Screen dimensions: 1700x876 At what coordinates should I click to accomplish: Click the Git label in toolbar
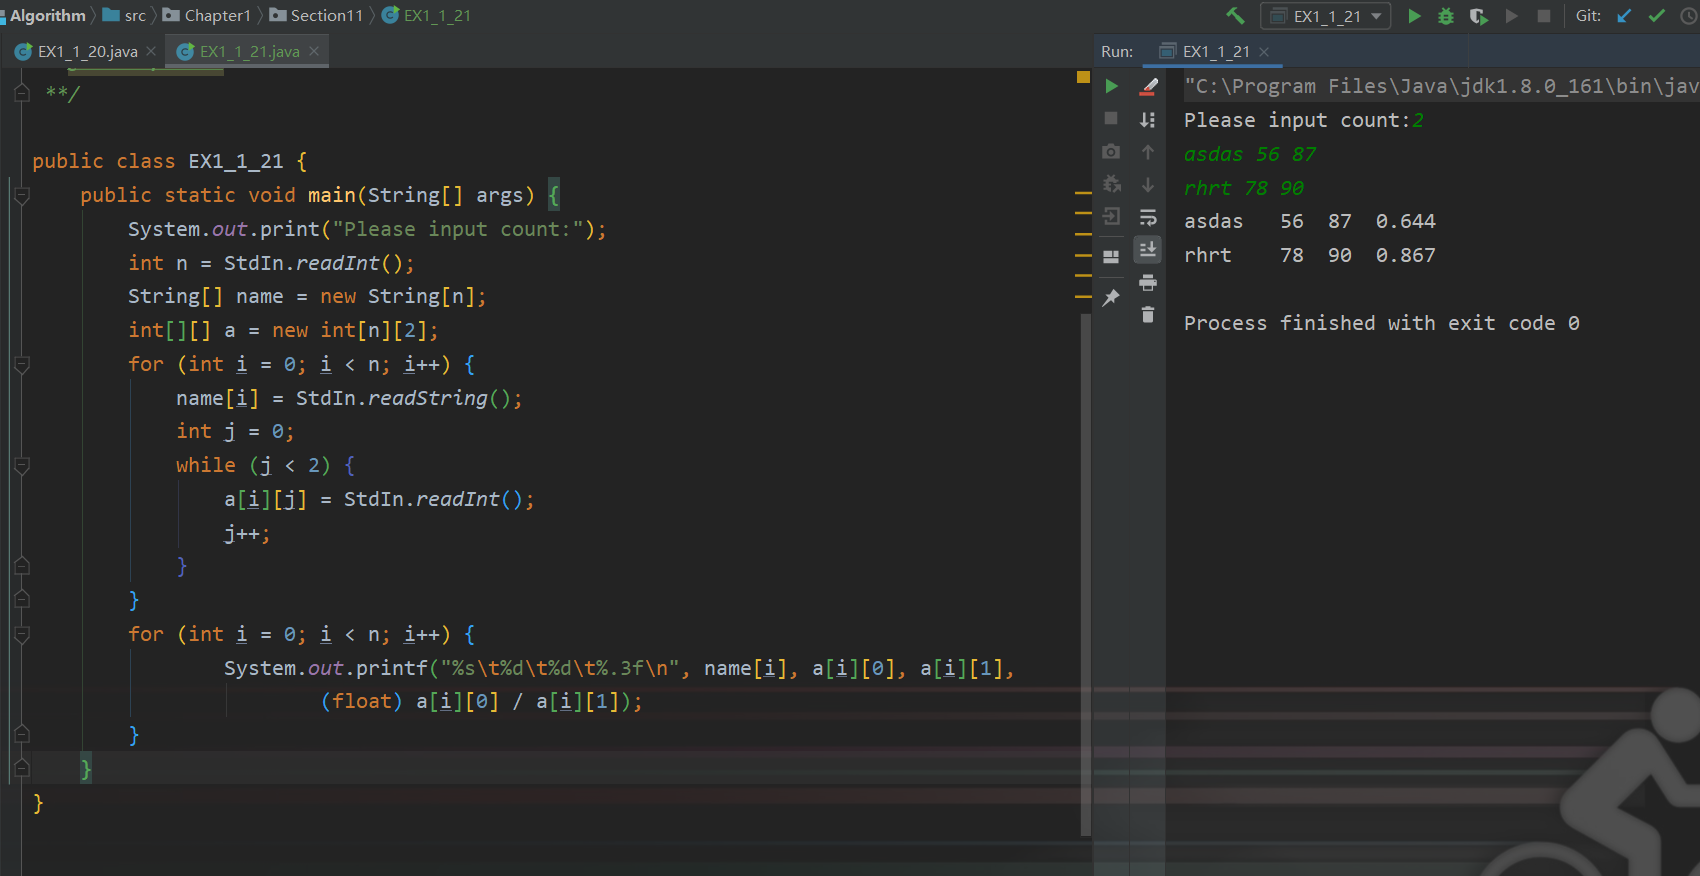[1588, 16]
